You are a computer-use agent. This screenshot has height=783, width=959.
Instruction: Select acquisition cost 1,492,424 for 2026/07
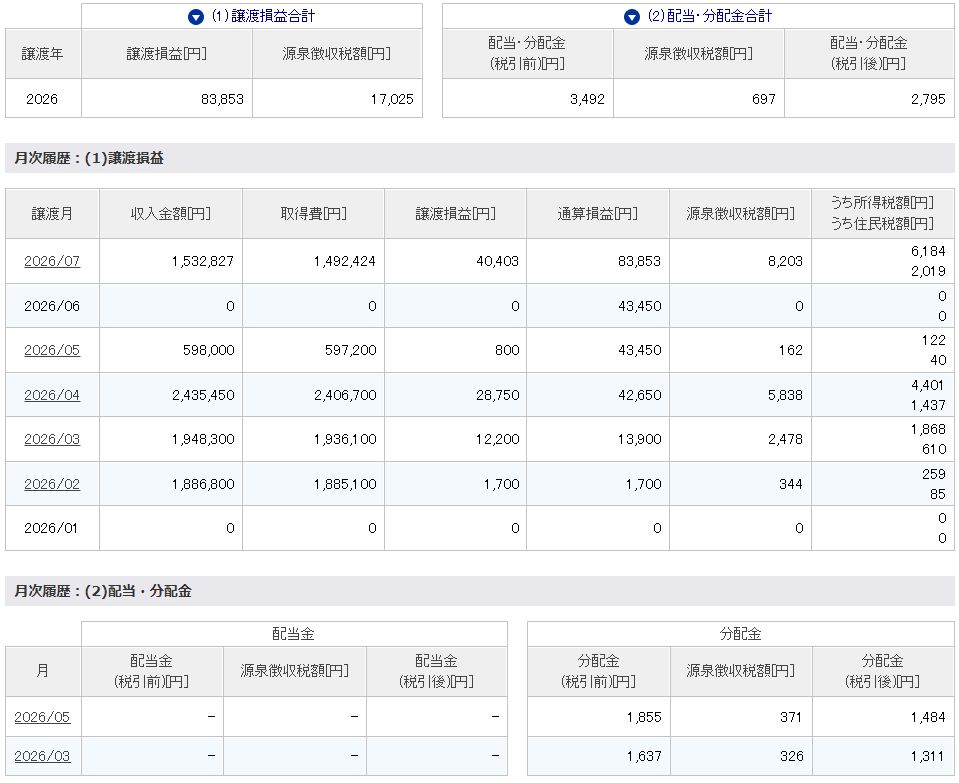click(344, 261)
